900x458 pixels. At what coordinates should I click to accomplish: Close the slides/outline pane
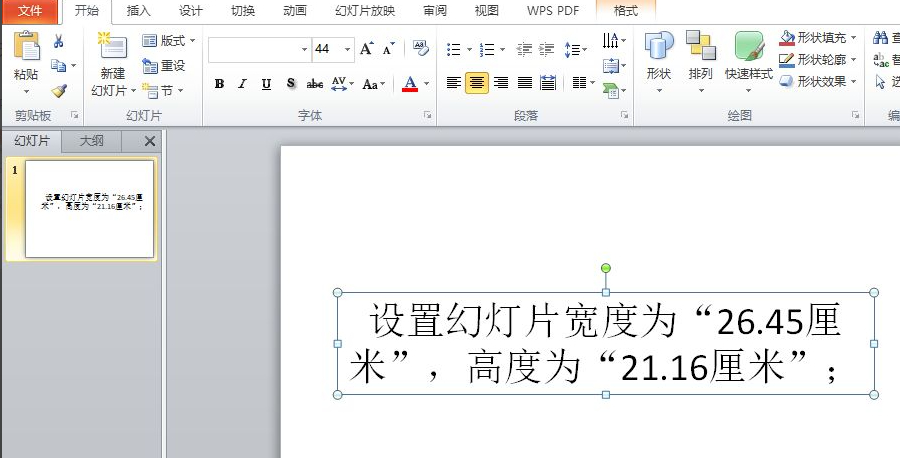click(x=150, y=141)
